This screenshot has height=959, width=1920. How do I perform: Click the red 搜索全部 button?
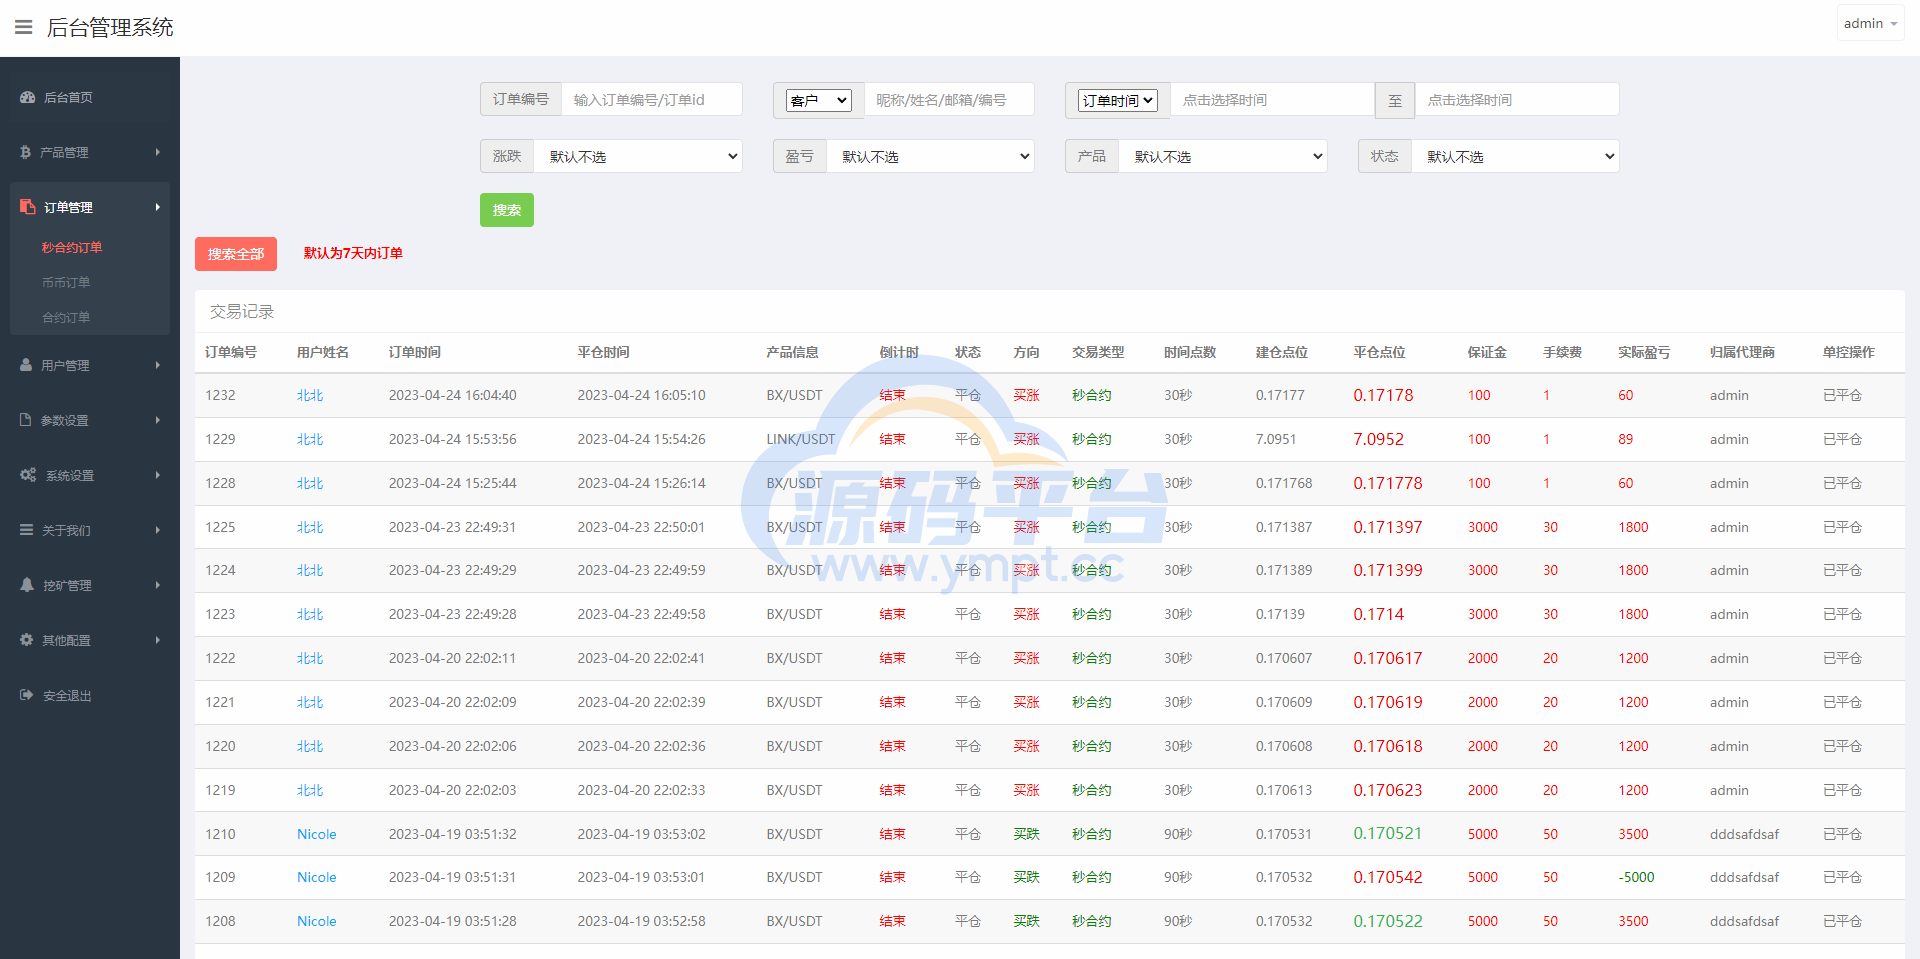coord(236,254)
